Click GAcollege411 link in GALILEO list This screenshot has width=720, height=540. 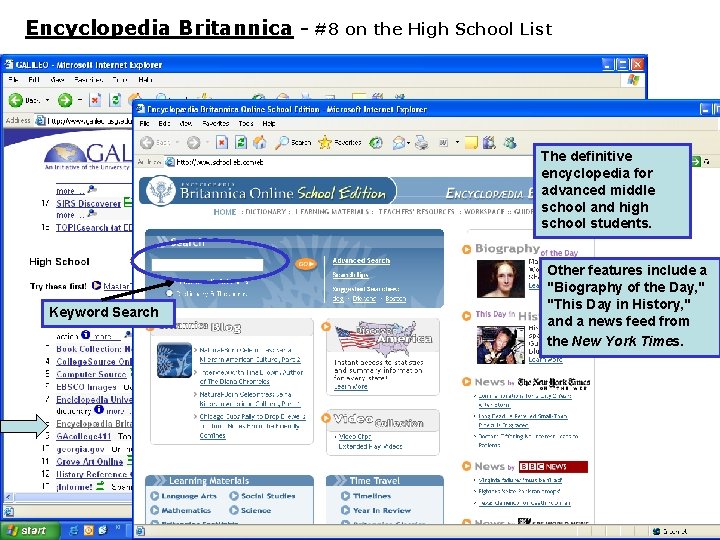click(x=84, y=436)
